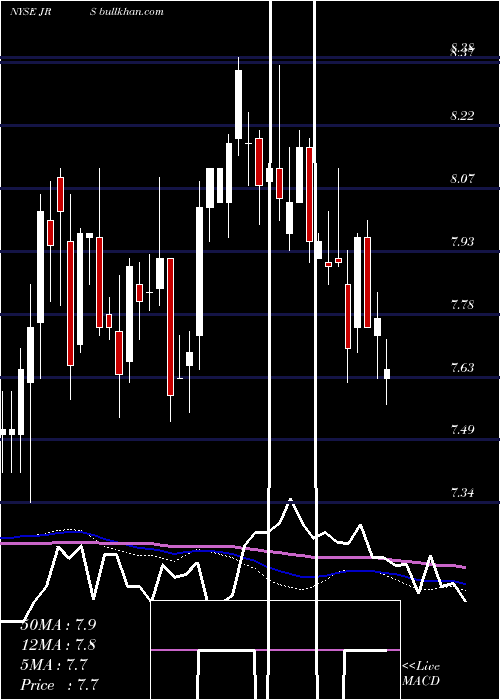Image resolution: width=500 pixels, height=700 pixels.
Task: Click the 50MA : 7.9 readout
Action: pos(58,625)
